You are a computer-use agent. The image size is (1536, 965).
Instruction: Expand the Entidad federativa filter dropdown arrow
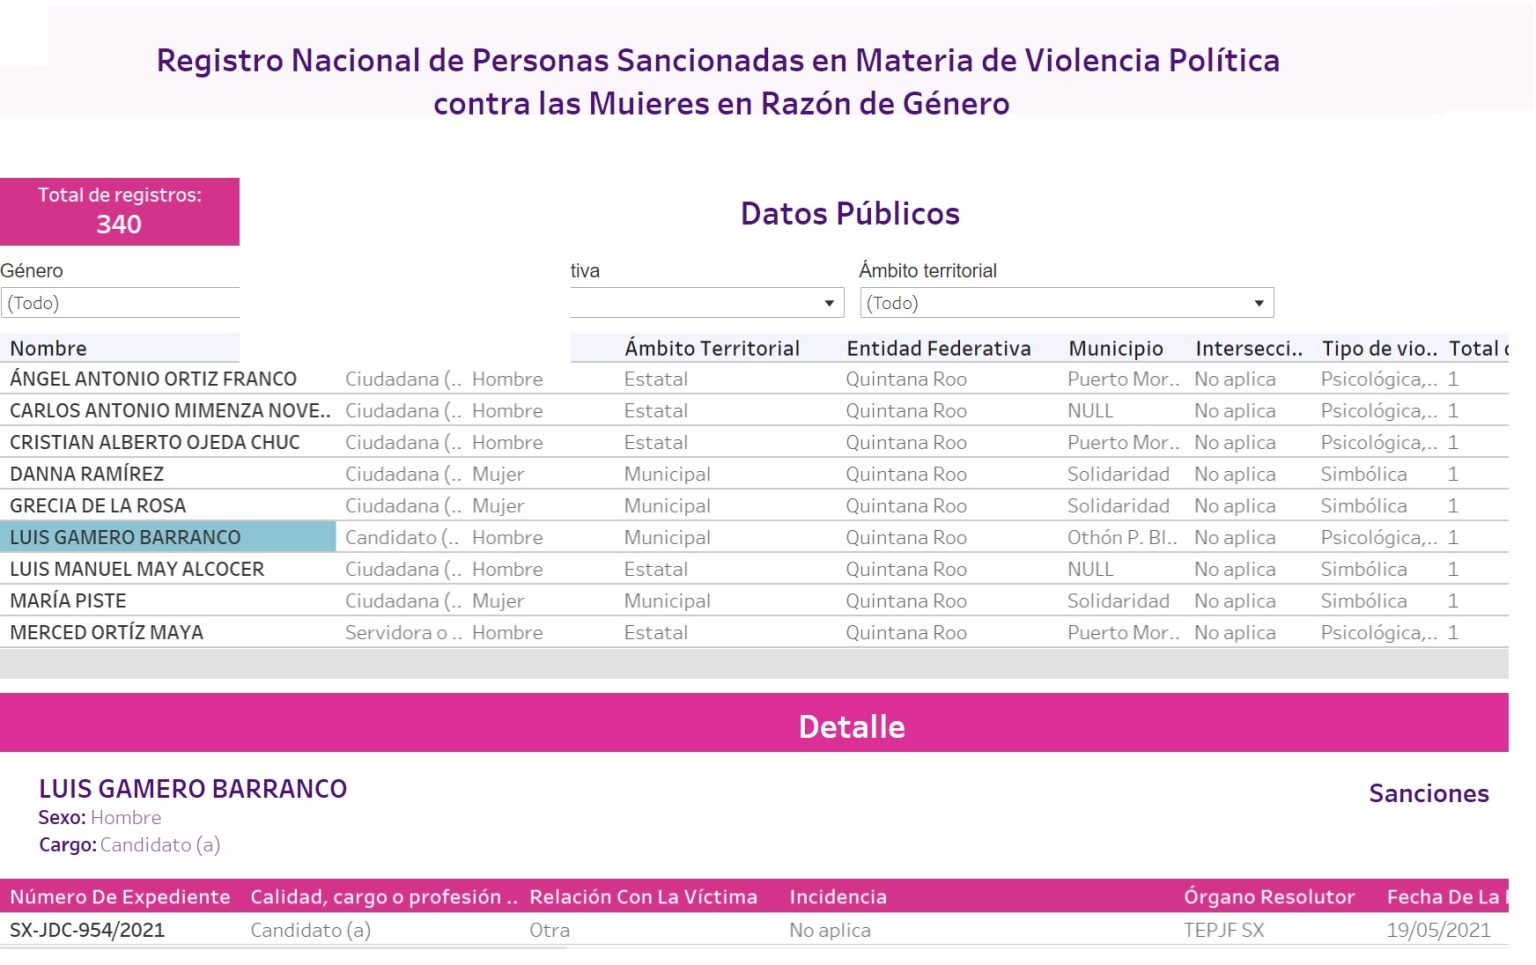pyautogui.click(x=829, y=303)
